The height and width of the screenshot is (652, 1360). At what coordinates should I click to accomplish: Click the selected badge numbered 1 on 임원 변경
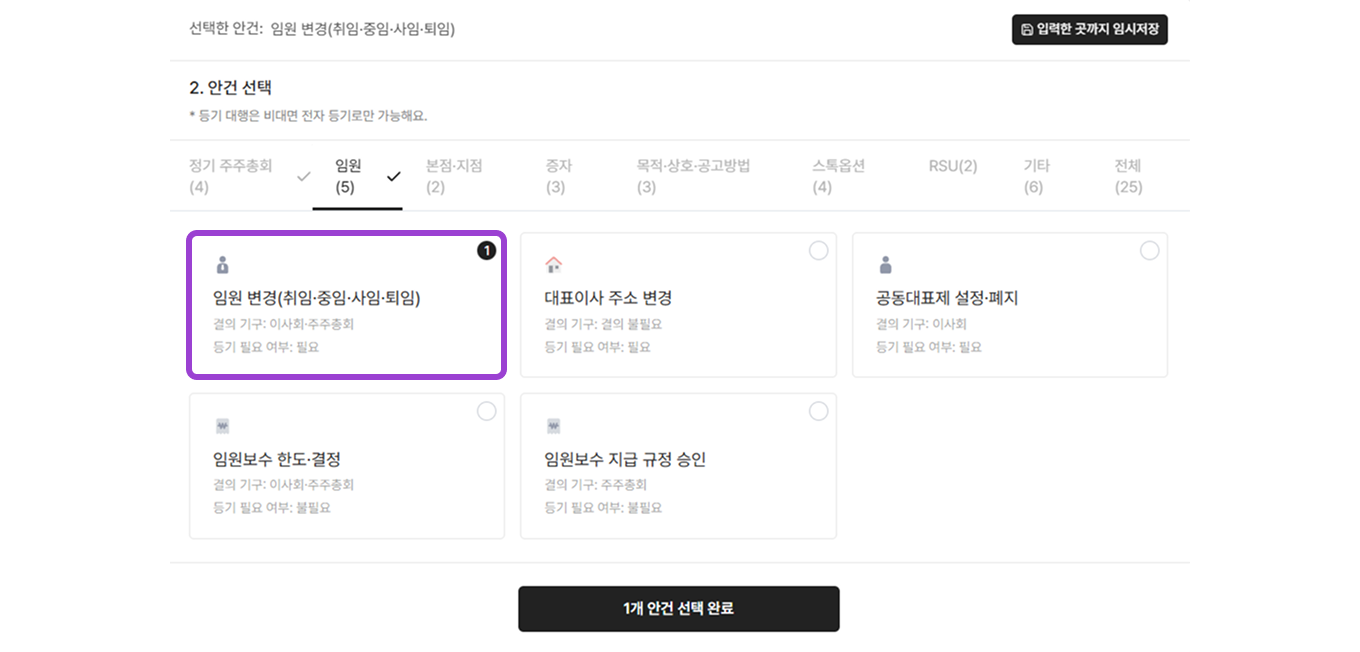pyautogui.click(x=486, y=251)
